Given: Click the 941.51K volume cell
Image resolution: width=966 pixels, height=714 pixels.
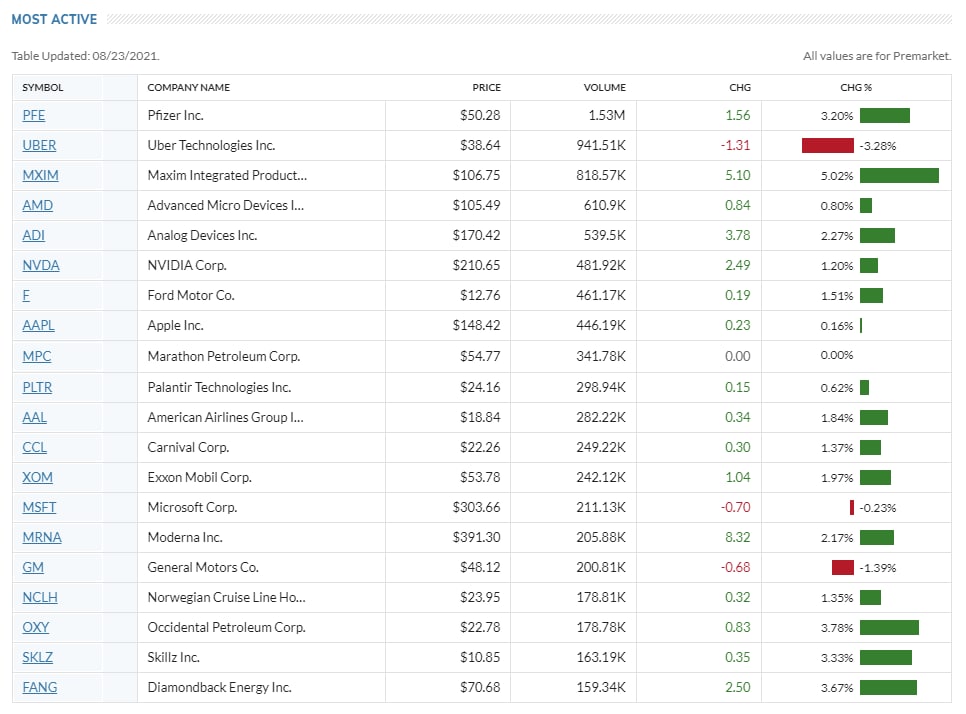Looking at the screenshot, I should tap(601, 145).
